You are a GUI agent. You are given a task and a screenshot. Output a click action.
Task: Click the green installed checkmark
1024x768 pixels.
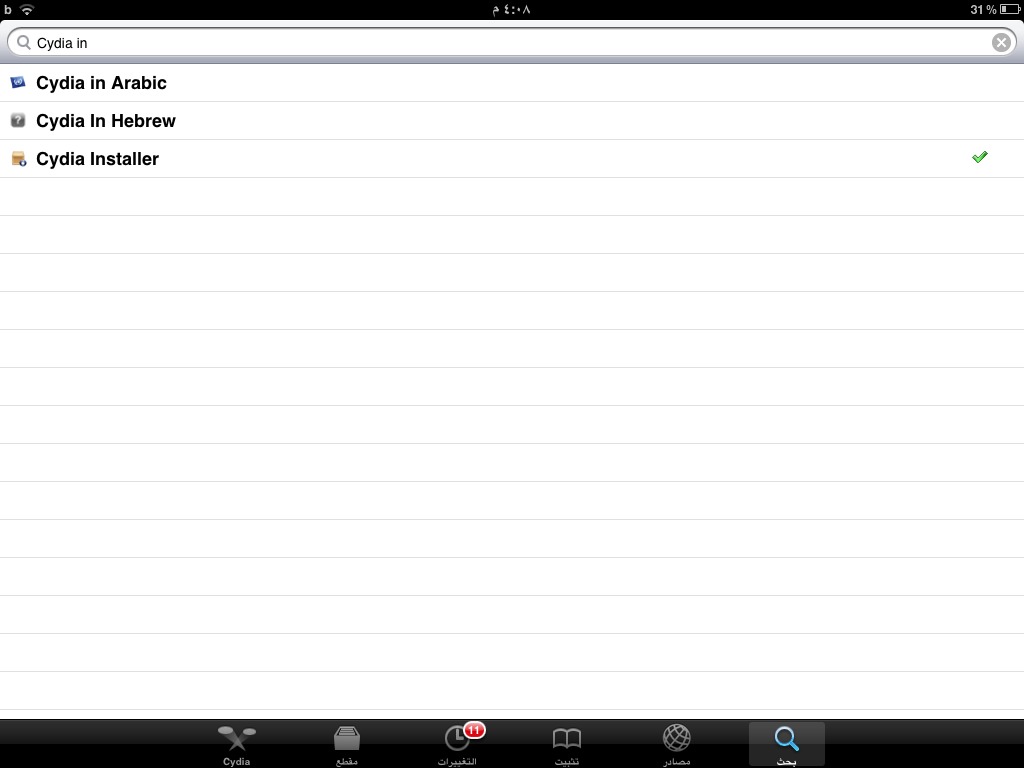(x=980, y=157)
